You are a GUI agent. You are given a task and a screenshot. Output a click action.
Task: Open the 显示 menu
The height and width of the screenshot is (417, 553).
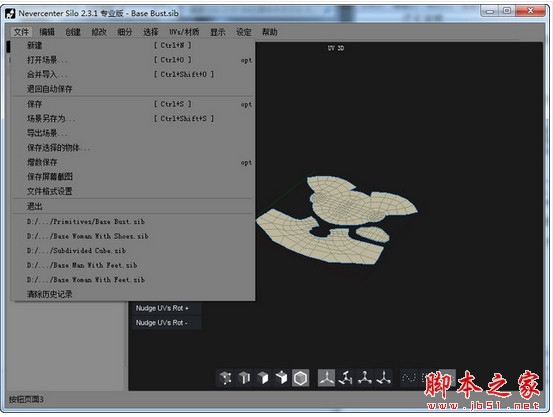(x=218, y=32)
